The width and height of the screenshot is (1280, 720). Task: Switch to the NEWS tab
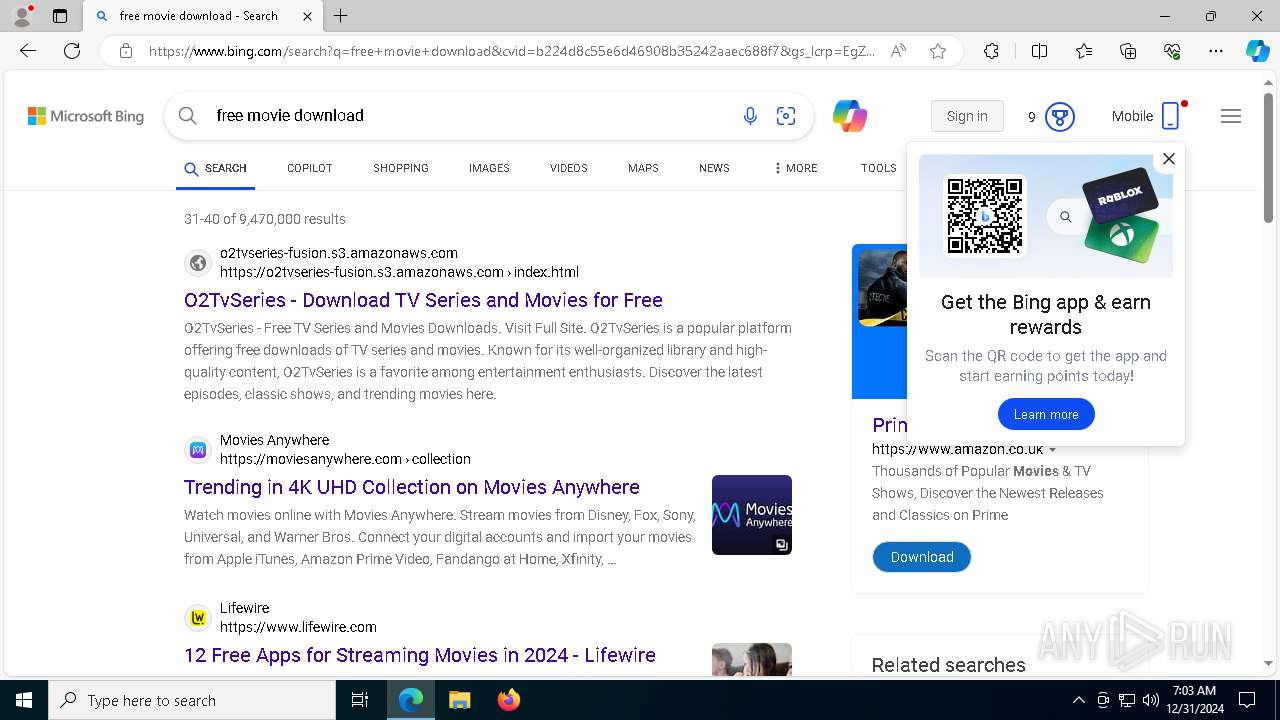[714, 168]
